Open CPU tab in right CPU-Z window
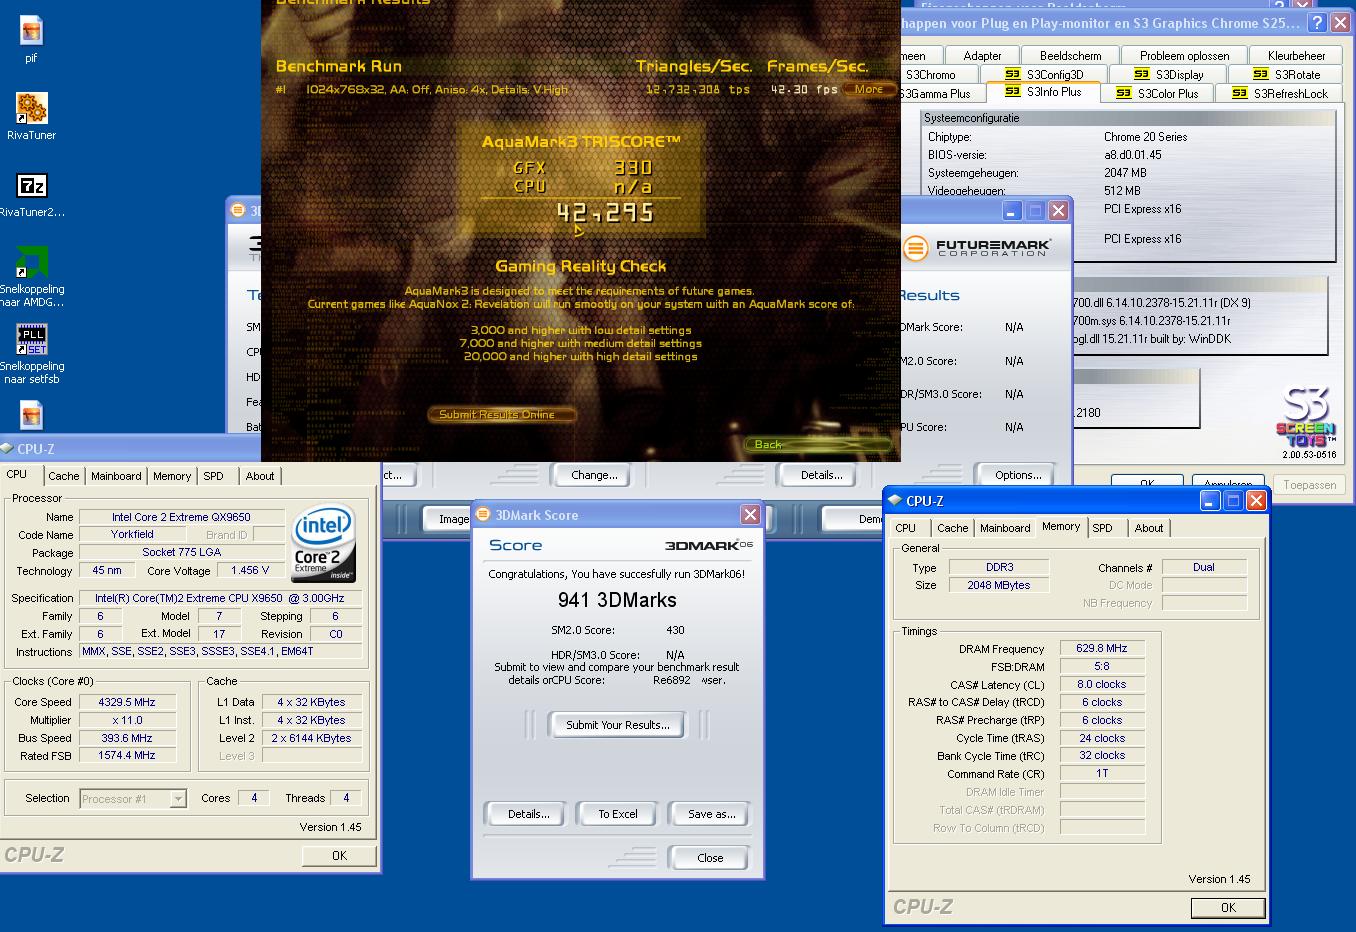Viewport: 1356px width, 932px height. click(906, 528)
